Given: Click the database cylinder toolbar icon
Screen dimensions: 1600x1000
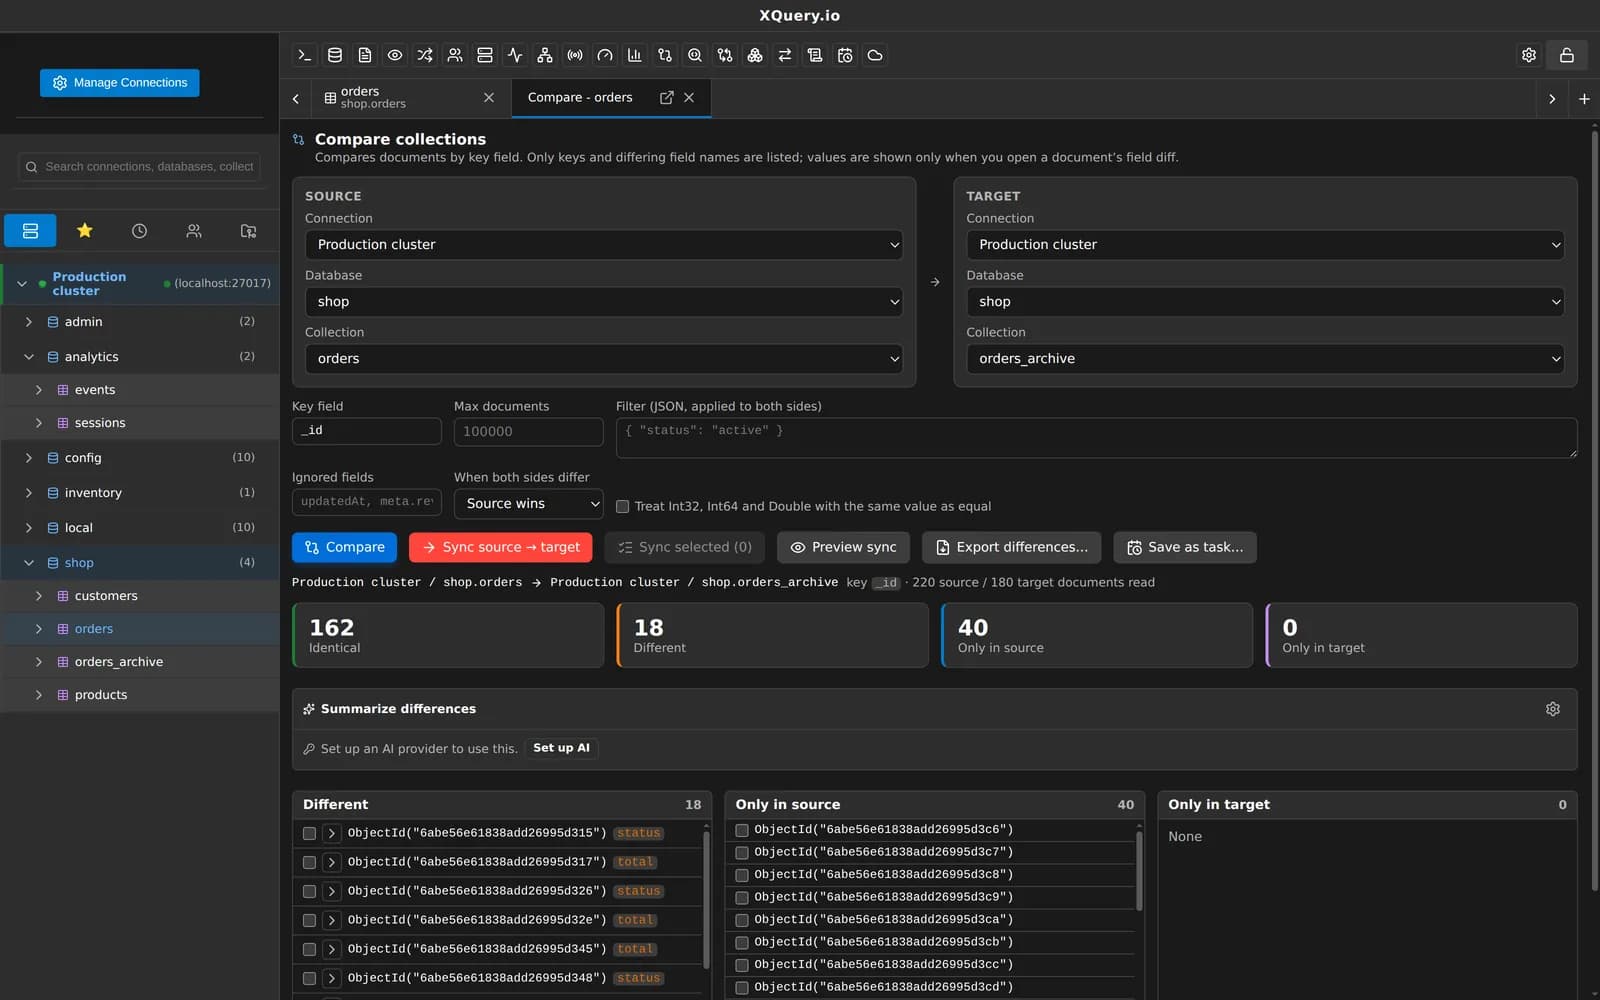Looking at the screenshot, I should click(335, 55).
